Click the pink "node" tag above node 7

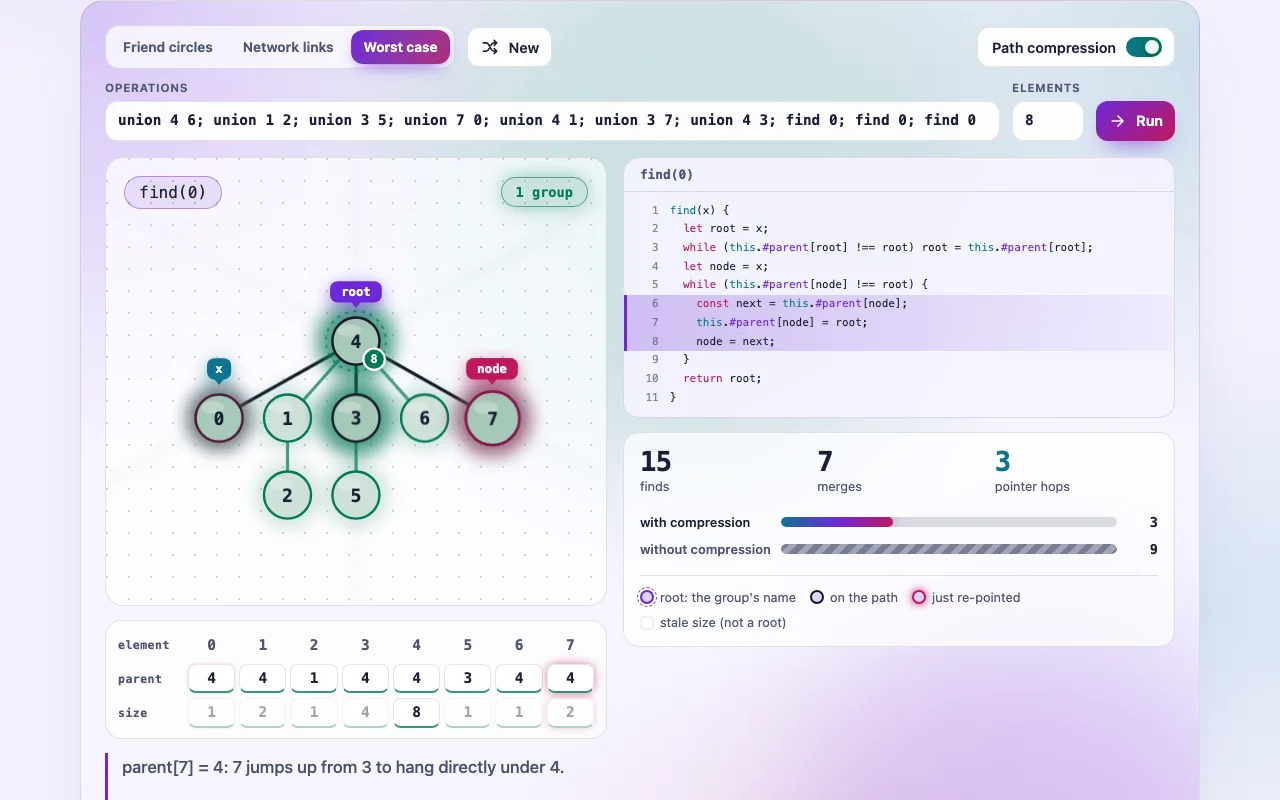(x=492, y=369)
